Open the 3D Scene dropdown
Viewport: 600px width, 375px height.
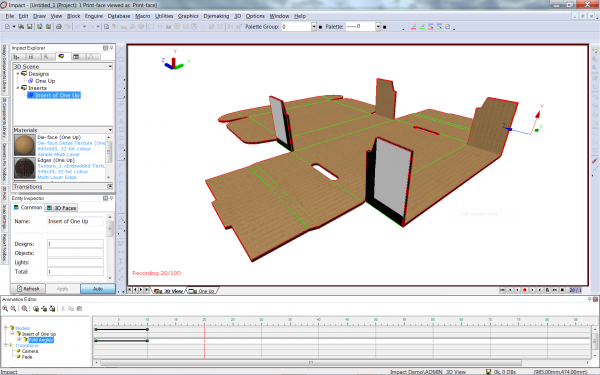point(110,67)
